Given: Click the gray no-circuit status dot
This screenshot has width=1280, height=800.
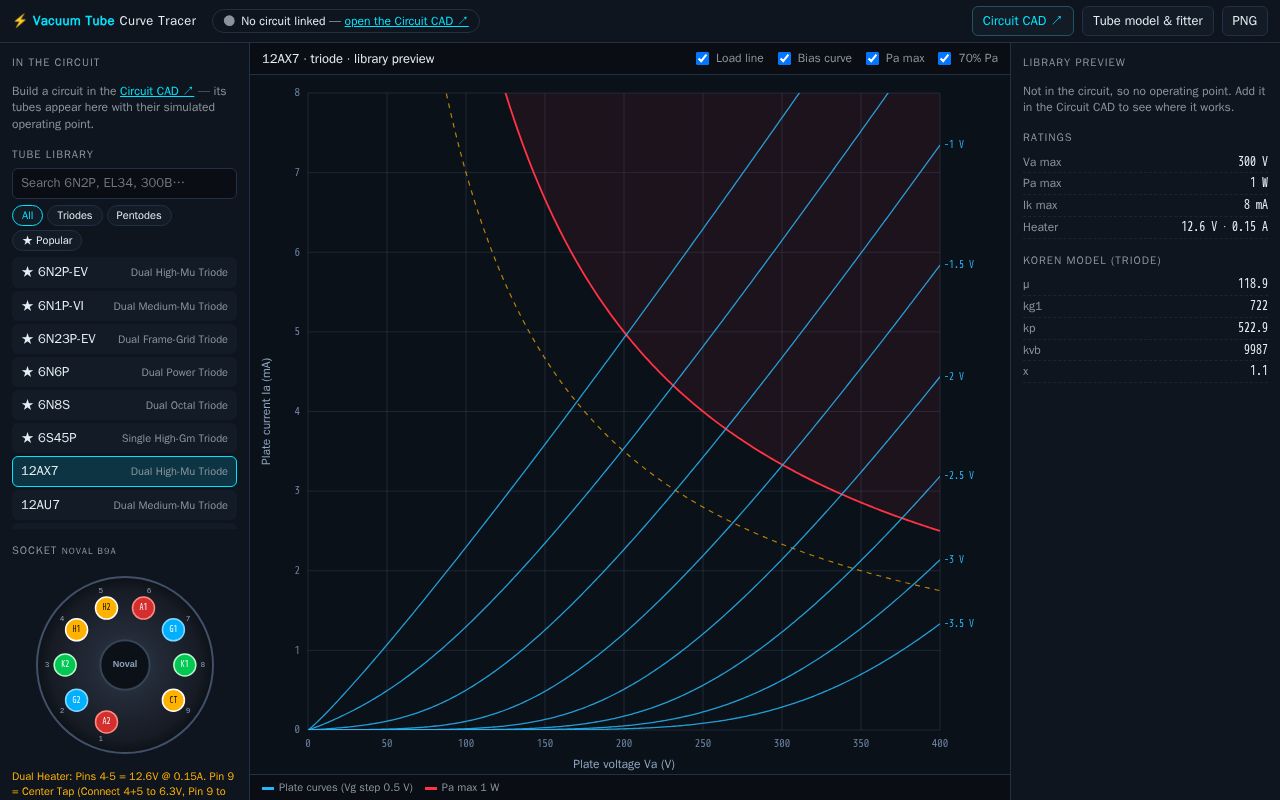Looking at the screenshot, I should pyautogui.click(x=229, y=21).
